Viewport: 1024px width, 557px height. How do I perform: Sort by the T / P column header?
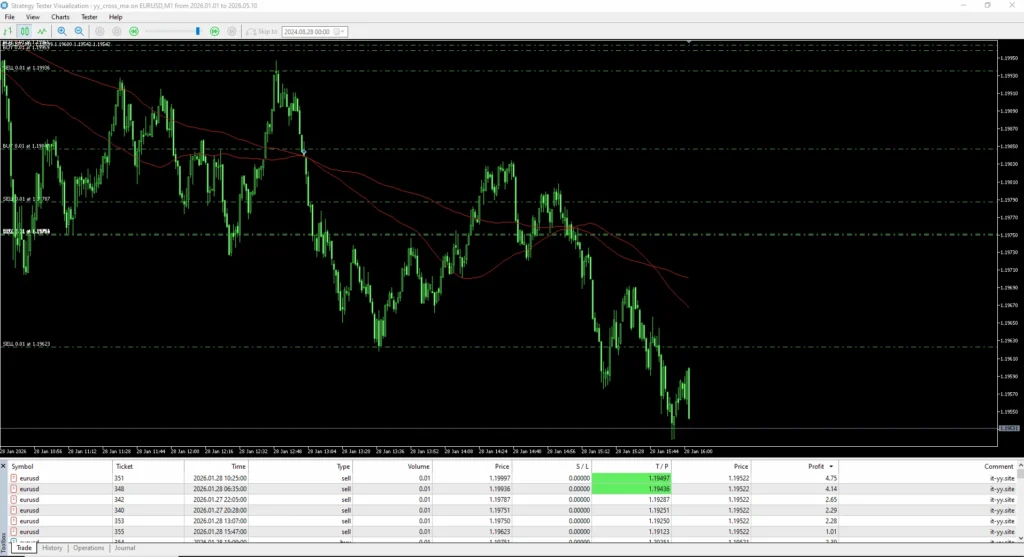pos(632,466)
